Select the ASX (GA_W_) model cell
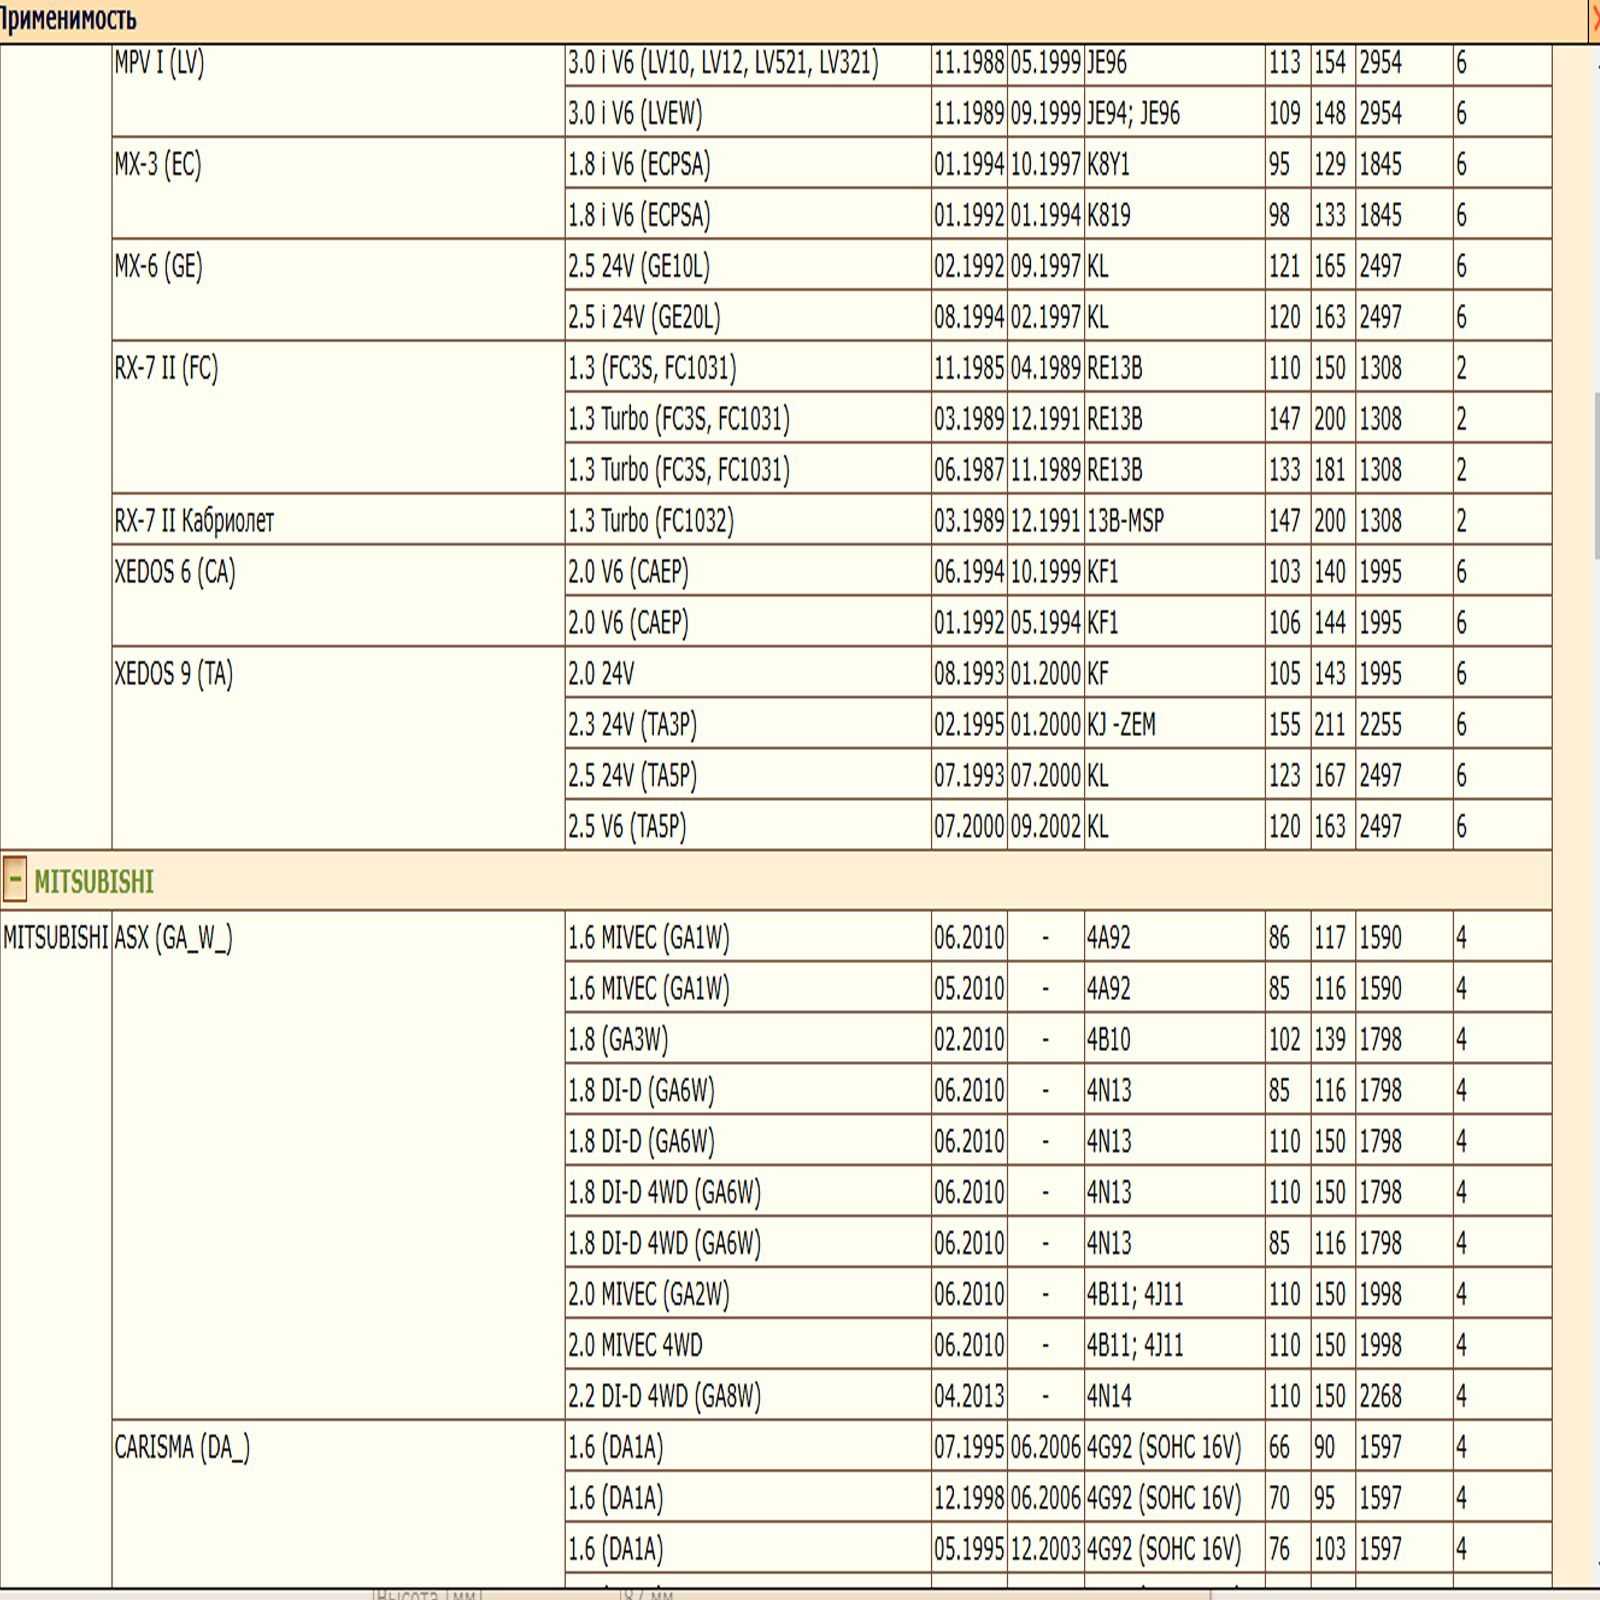This screenshot has width=1600, height=1600. (173, 938)
